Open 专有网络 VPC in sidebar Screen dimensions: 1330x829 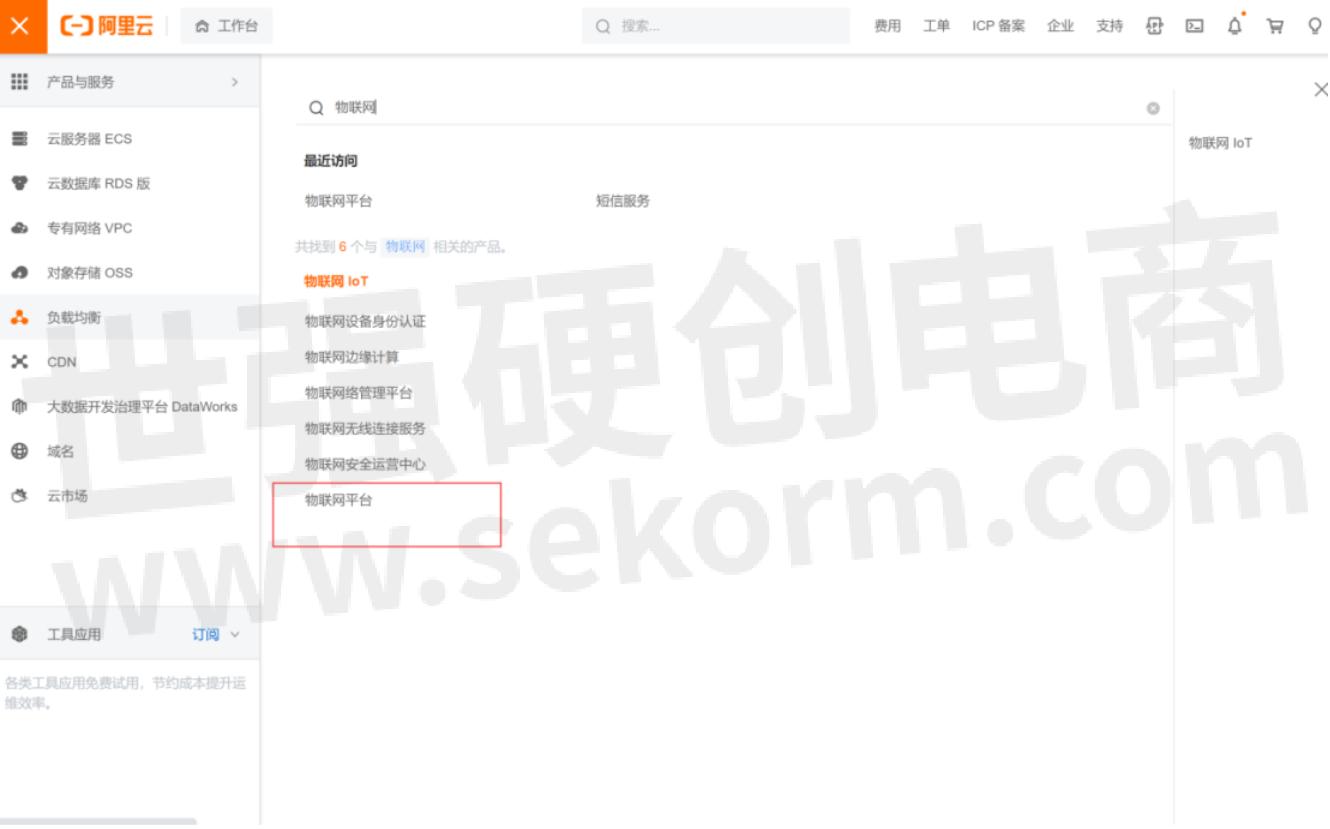coord(90,228)
